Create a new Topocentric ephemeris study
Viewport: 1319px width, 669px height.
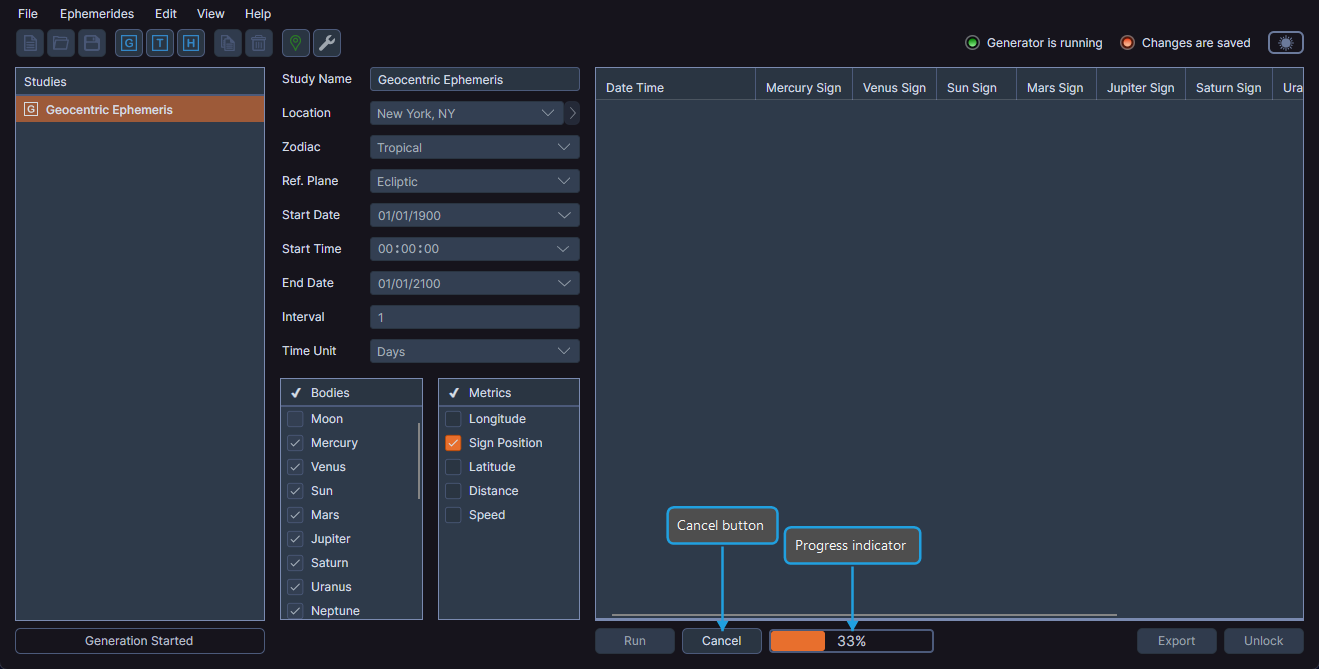(x=159, y=43)
